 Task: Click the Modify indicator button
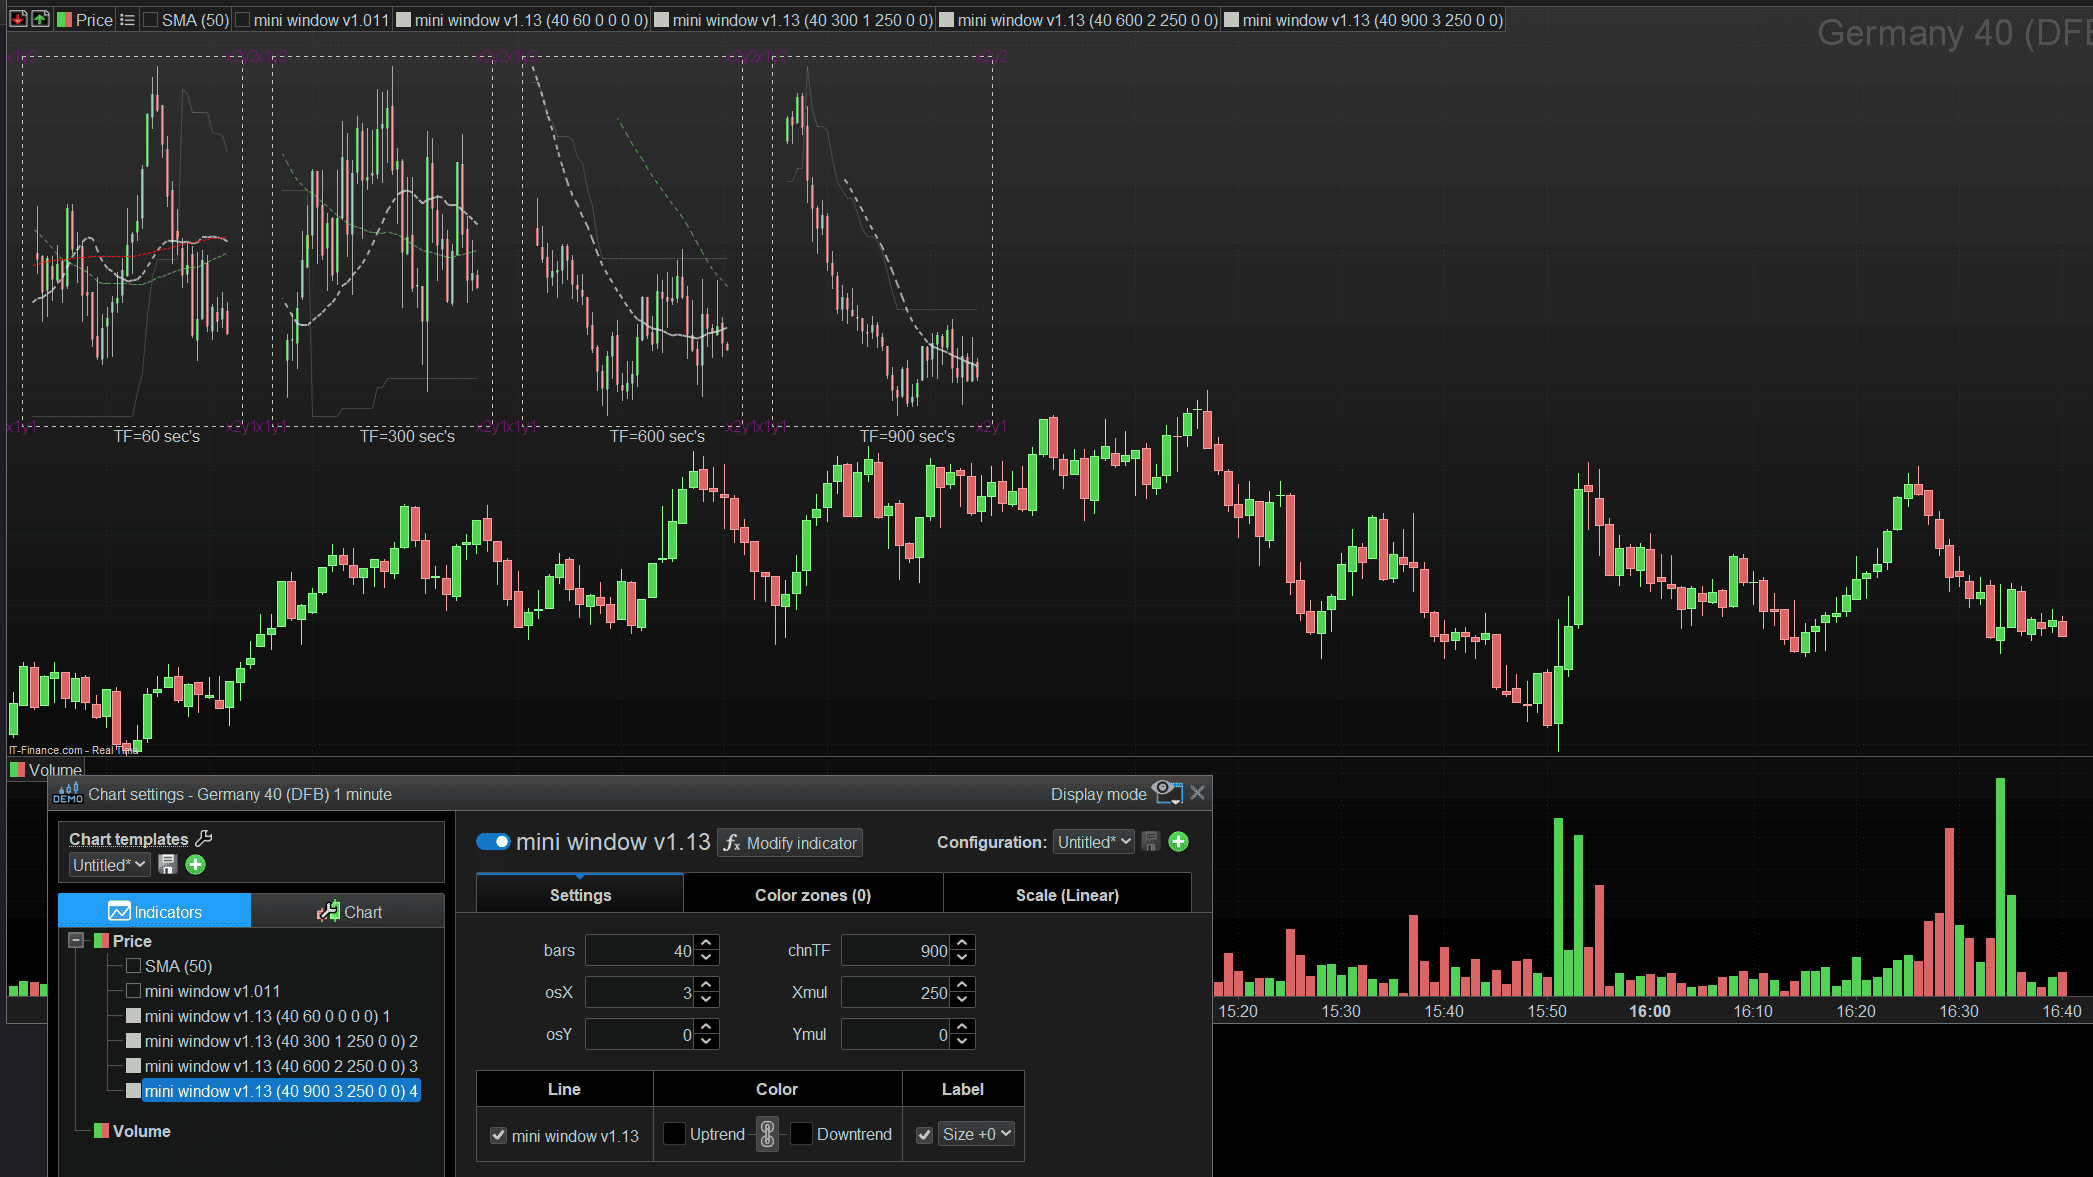[x=790, y=843]
